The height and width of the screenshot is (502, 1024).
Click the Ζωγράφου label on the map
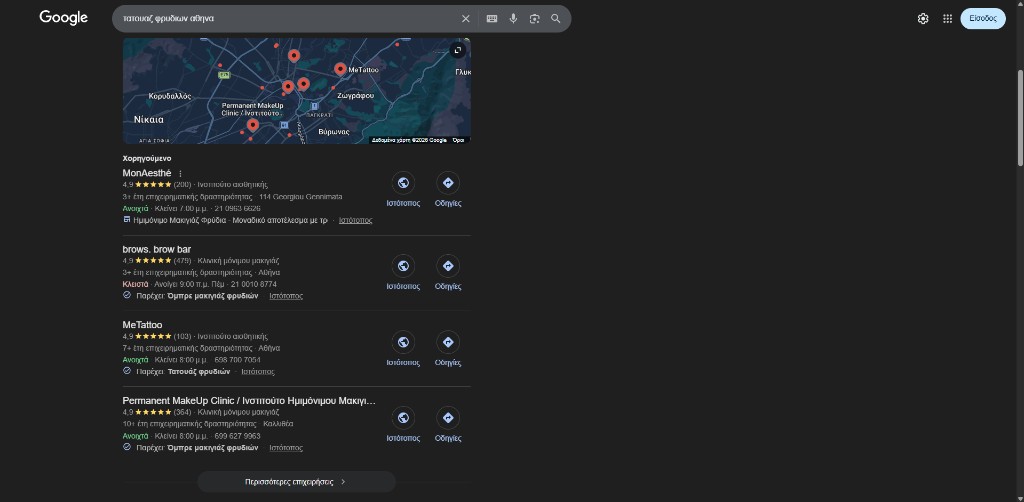coord(356,95)
